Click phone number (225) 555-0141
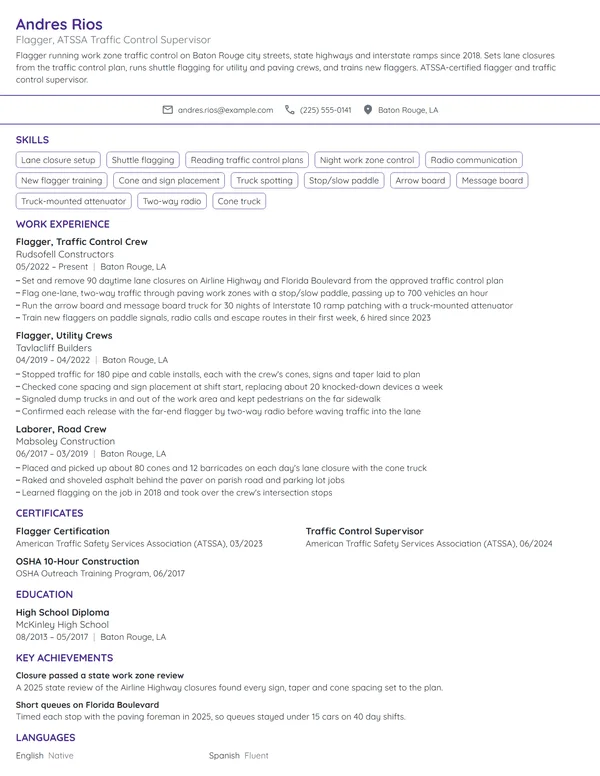 tap(325, 110)
